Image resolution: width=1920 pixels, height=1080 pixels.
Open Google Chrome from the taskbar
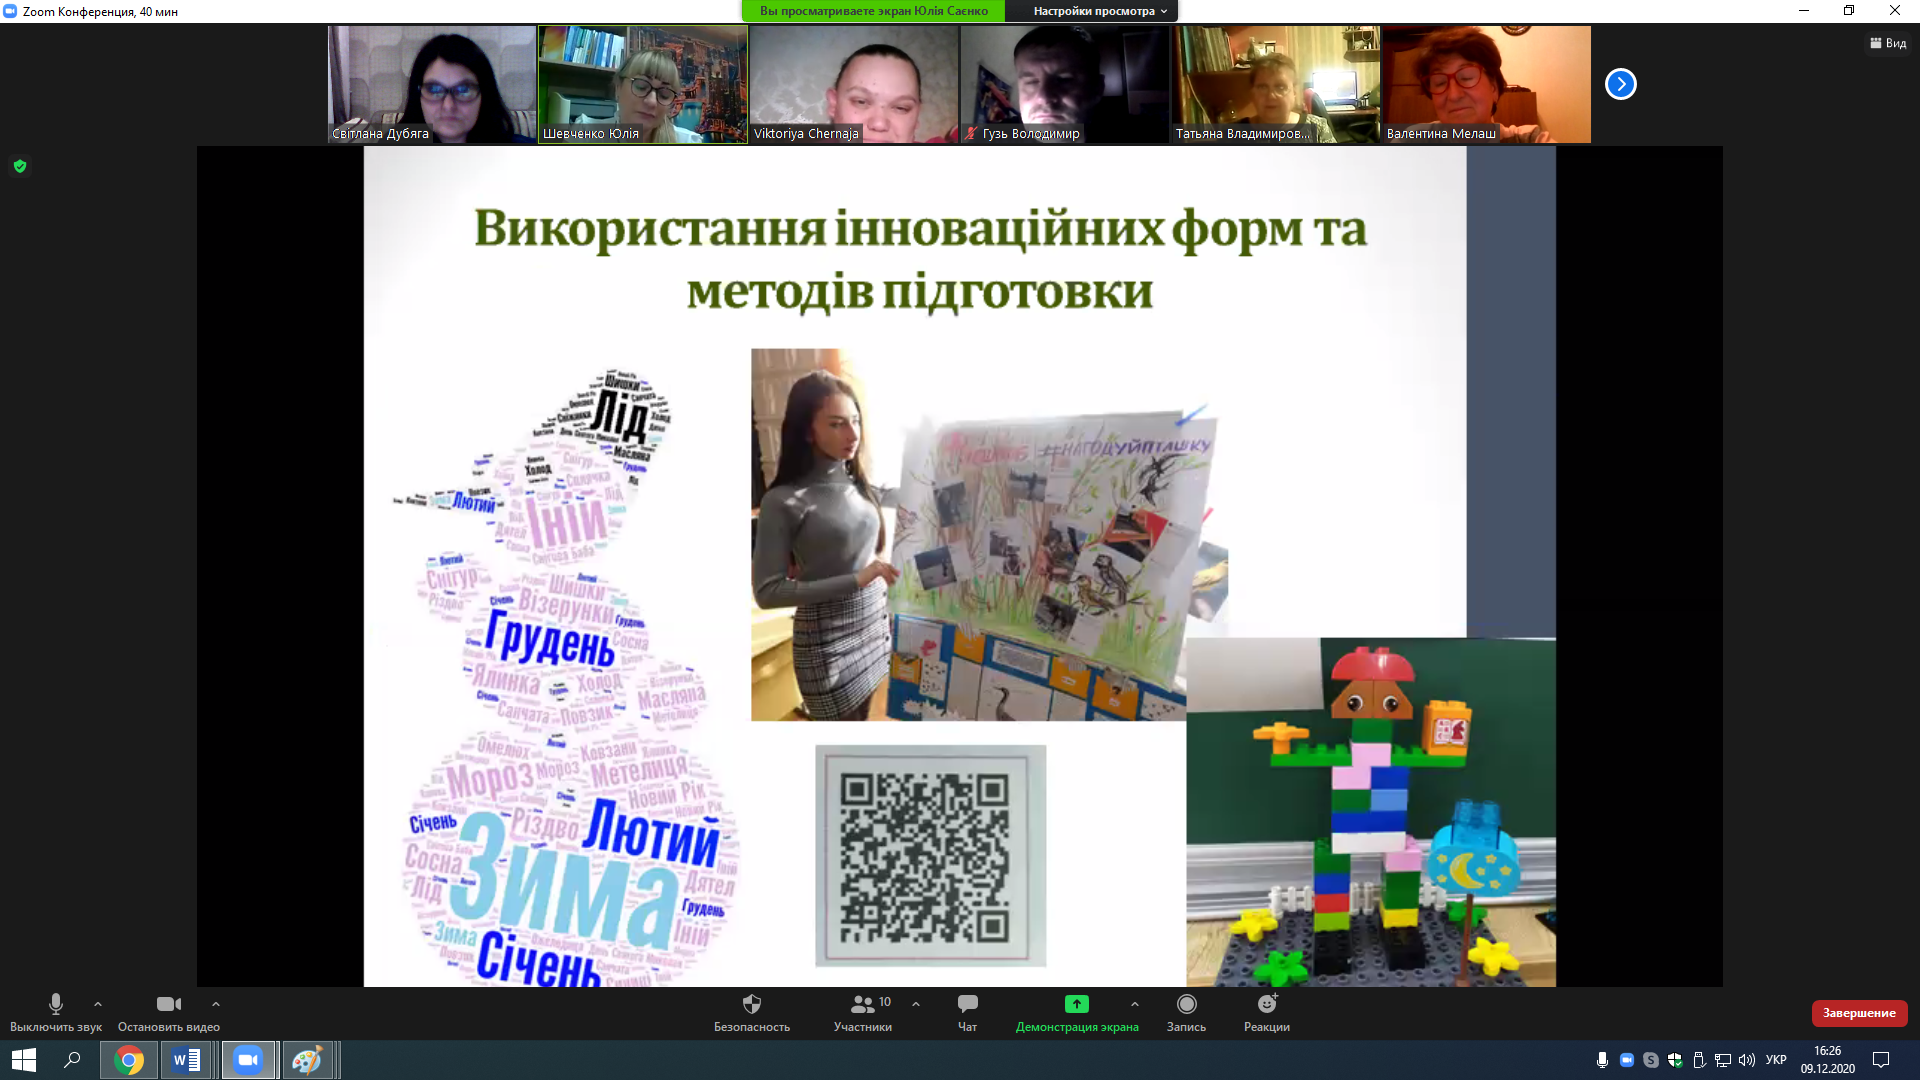coord(129,1060)
